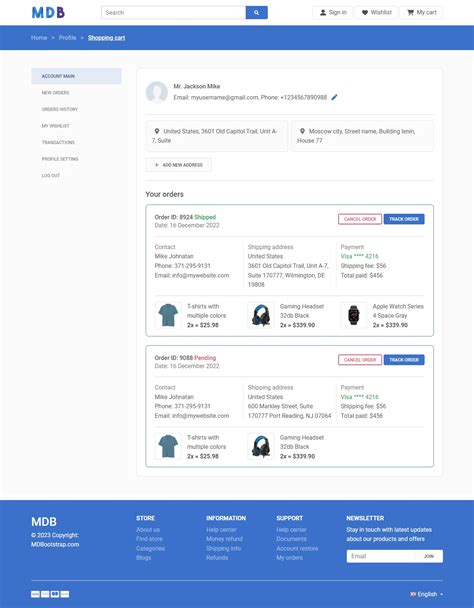Go to Profile breadcrumb link

[67, 38]
